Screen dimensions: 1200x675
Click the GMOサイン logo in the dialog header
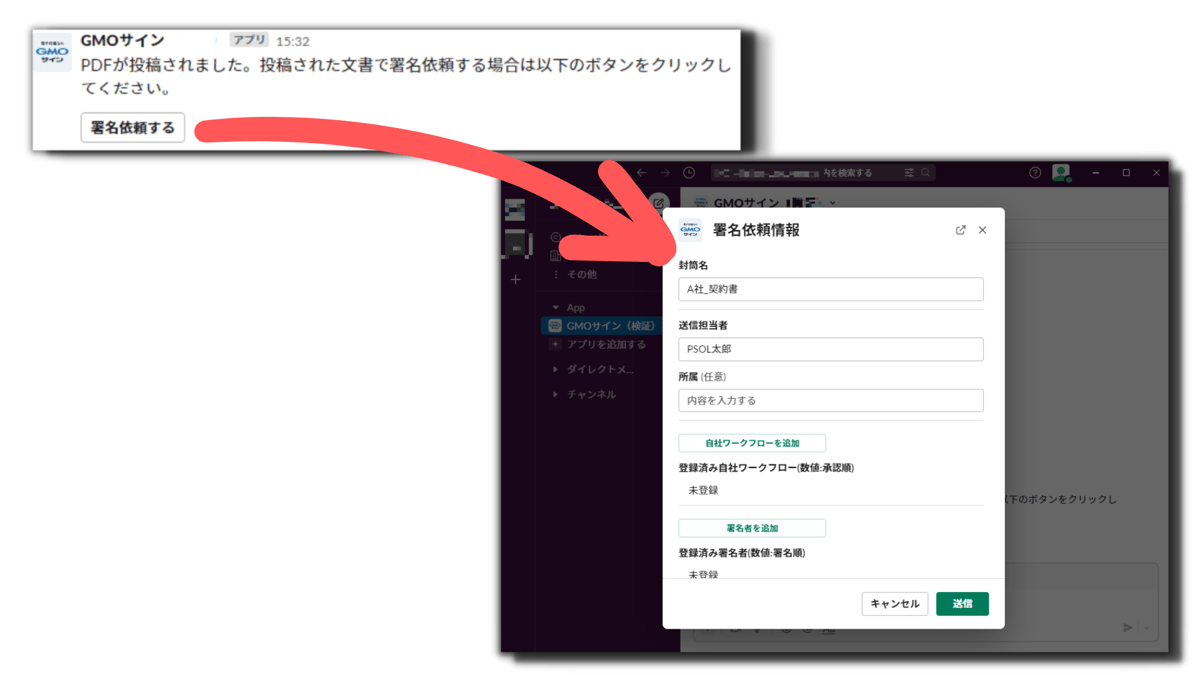click(x=688, y=229)
